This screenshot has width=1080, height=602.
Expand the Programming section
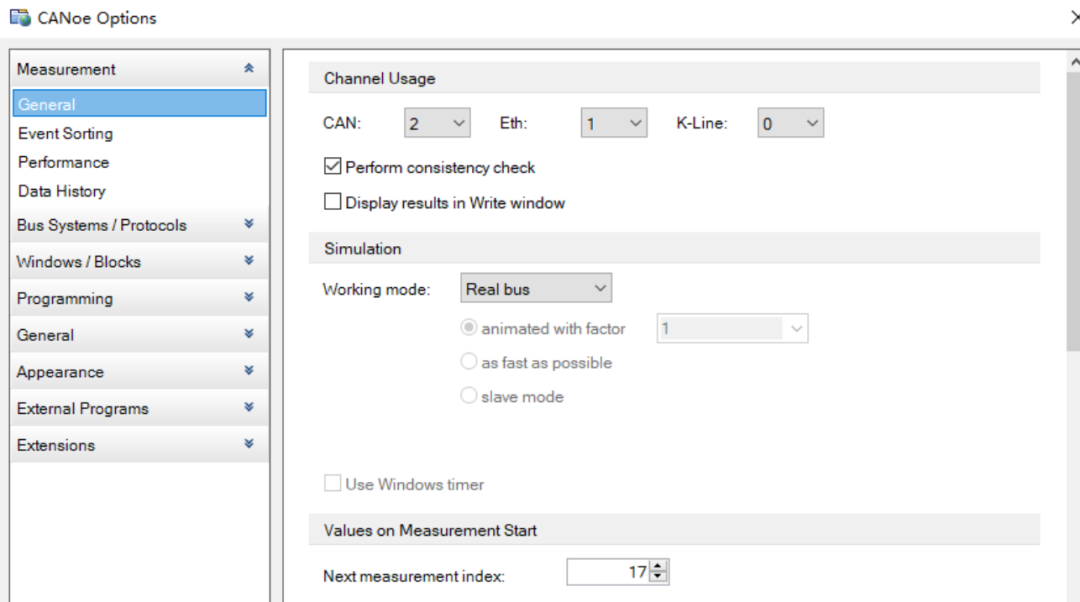pyautogui.click(x=139, y=298)
